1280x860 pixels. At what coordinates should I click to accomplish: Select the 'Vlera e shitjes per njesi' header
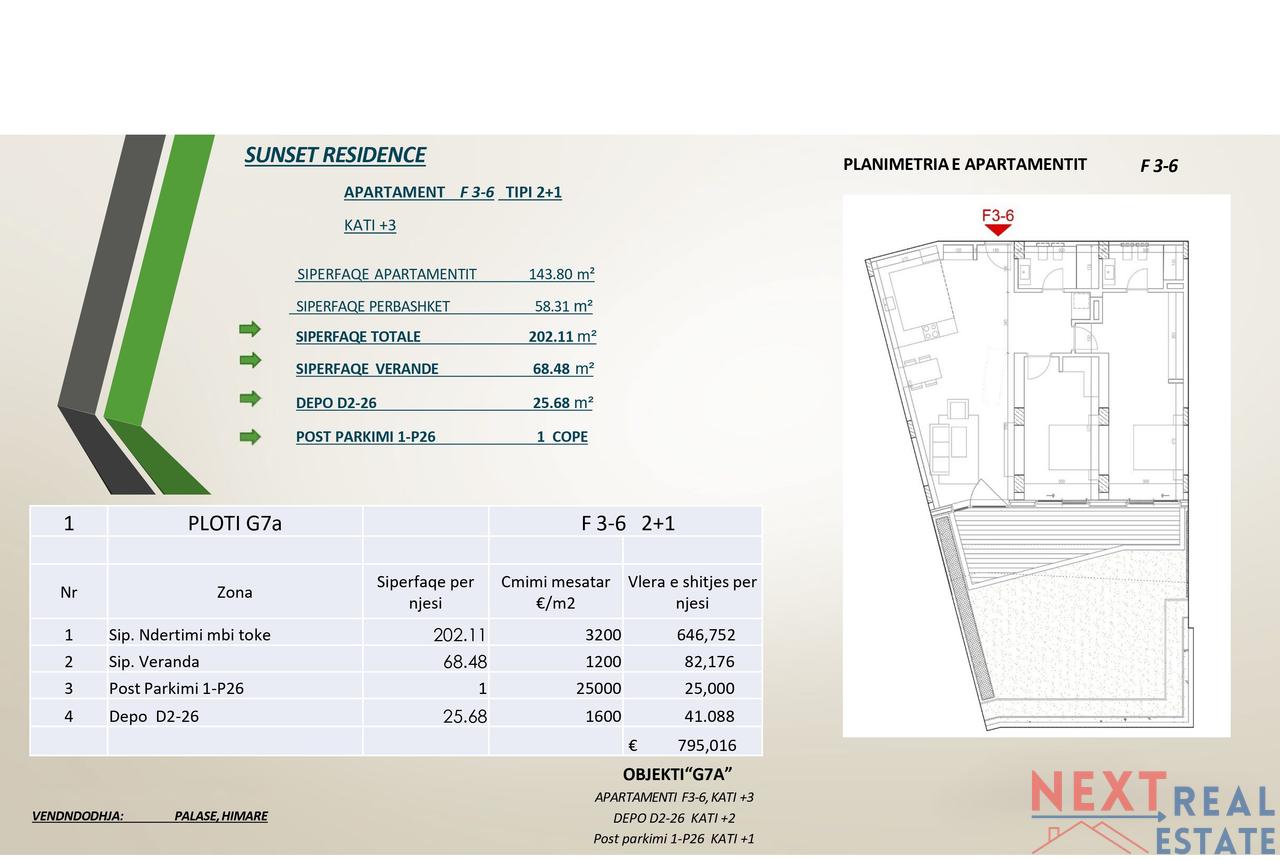point(692,592)
